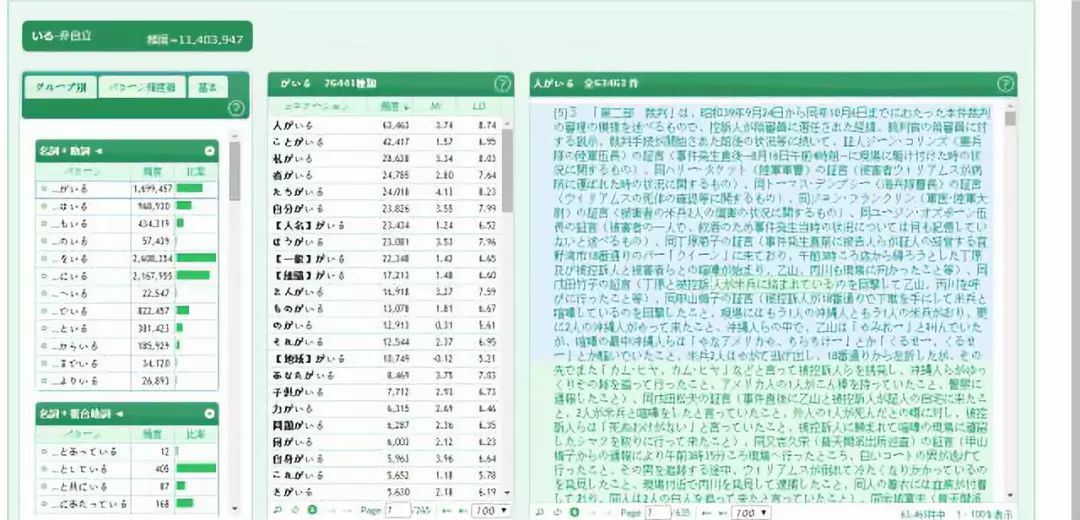Go to next page of example sentences
The height and width of the screenshot is (520, 1080).
tap(707, 512)
